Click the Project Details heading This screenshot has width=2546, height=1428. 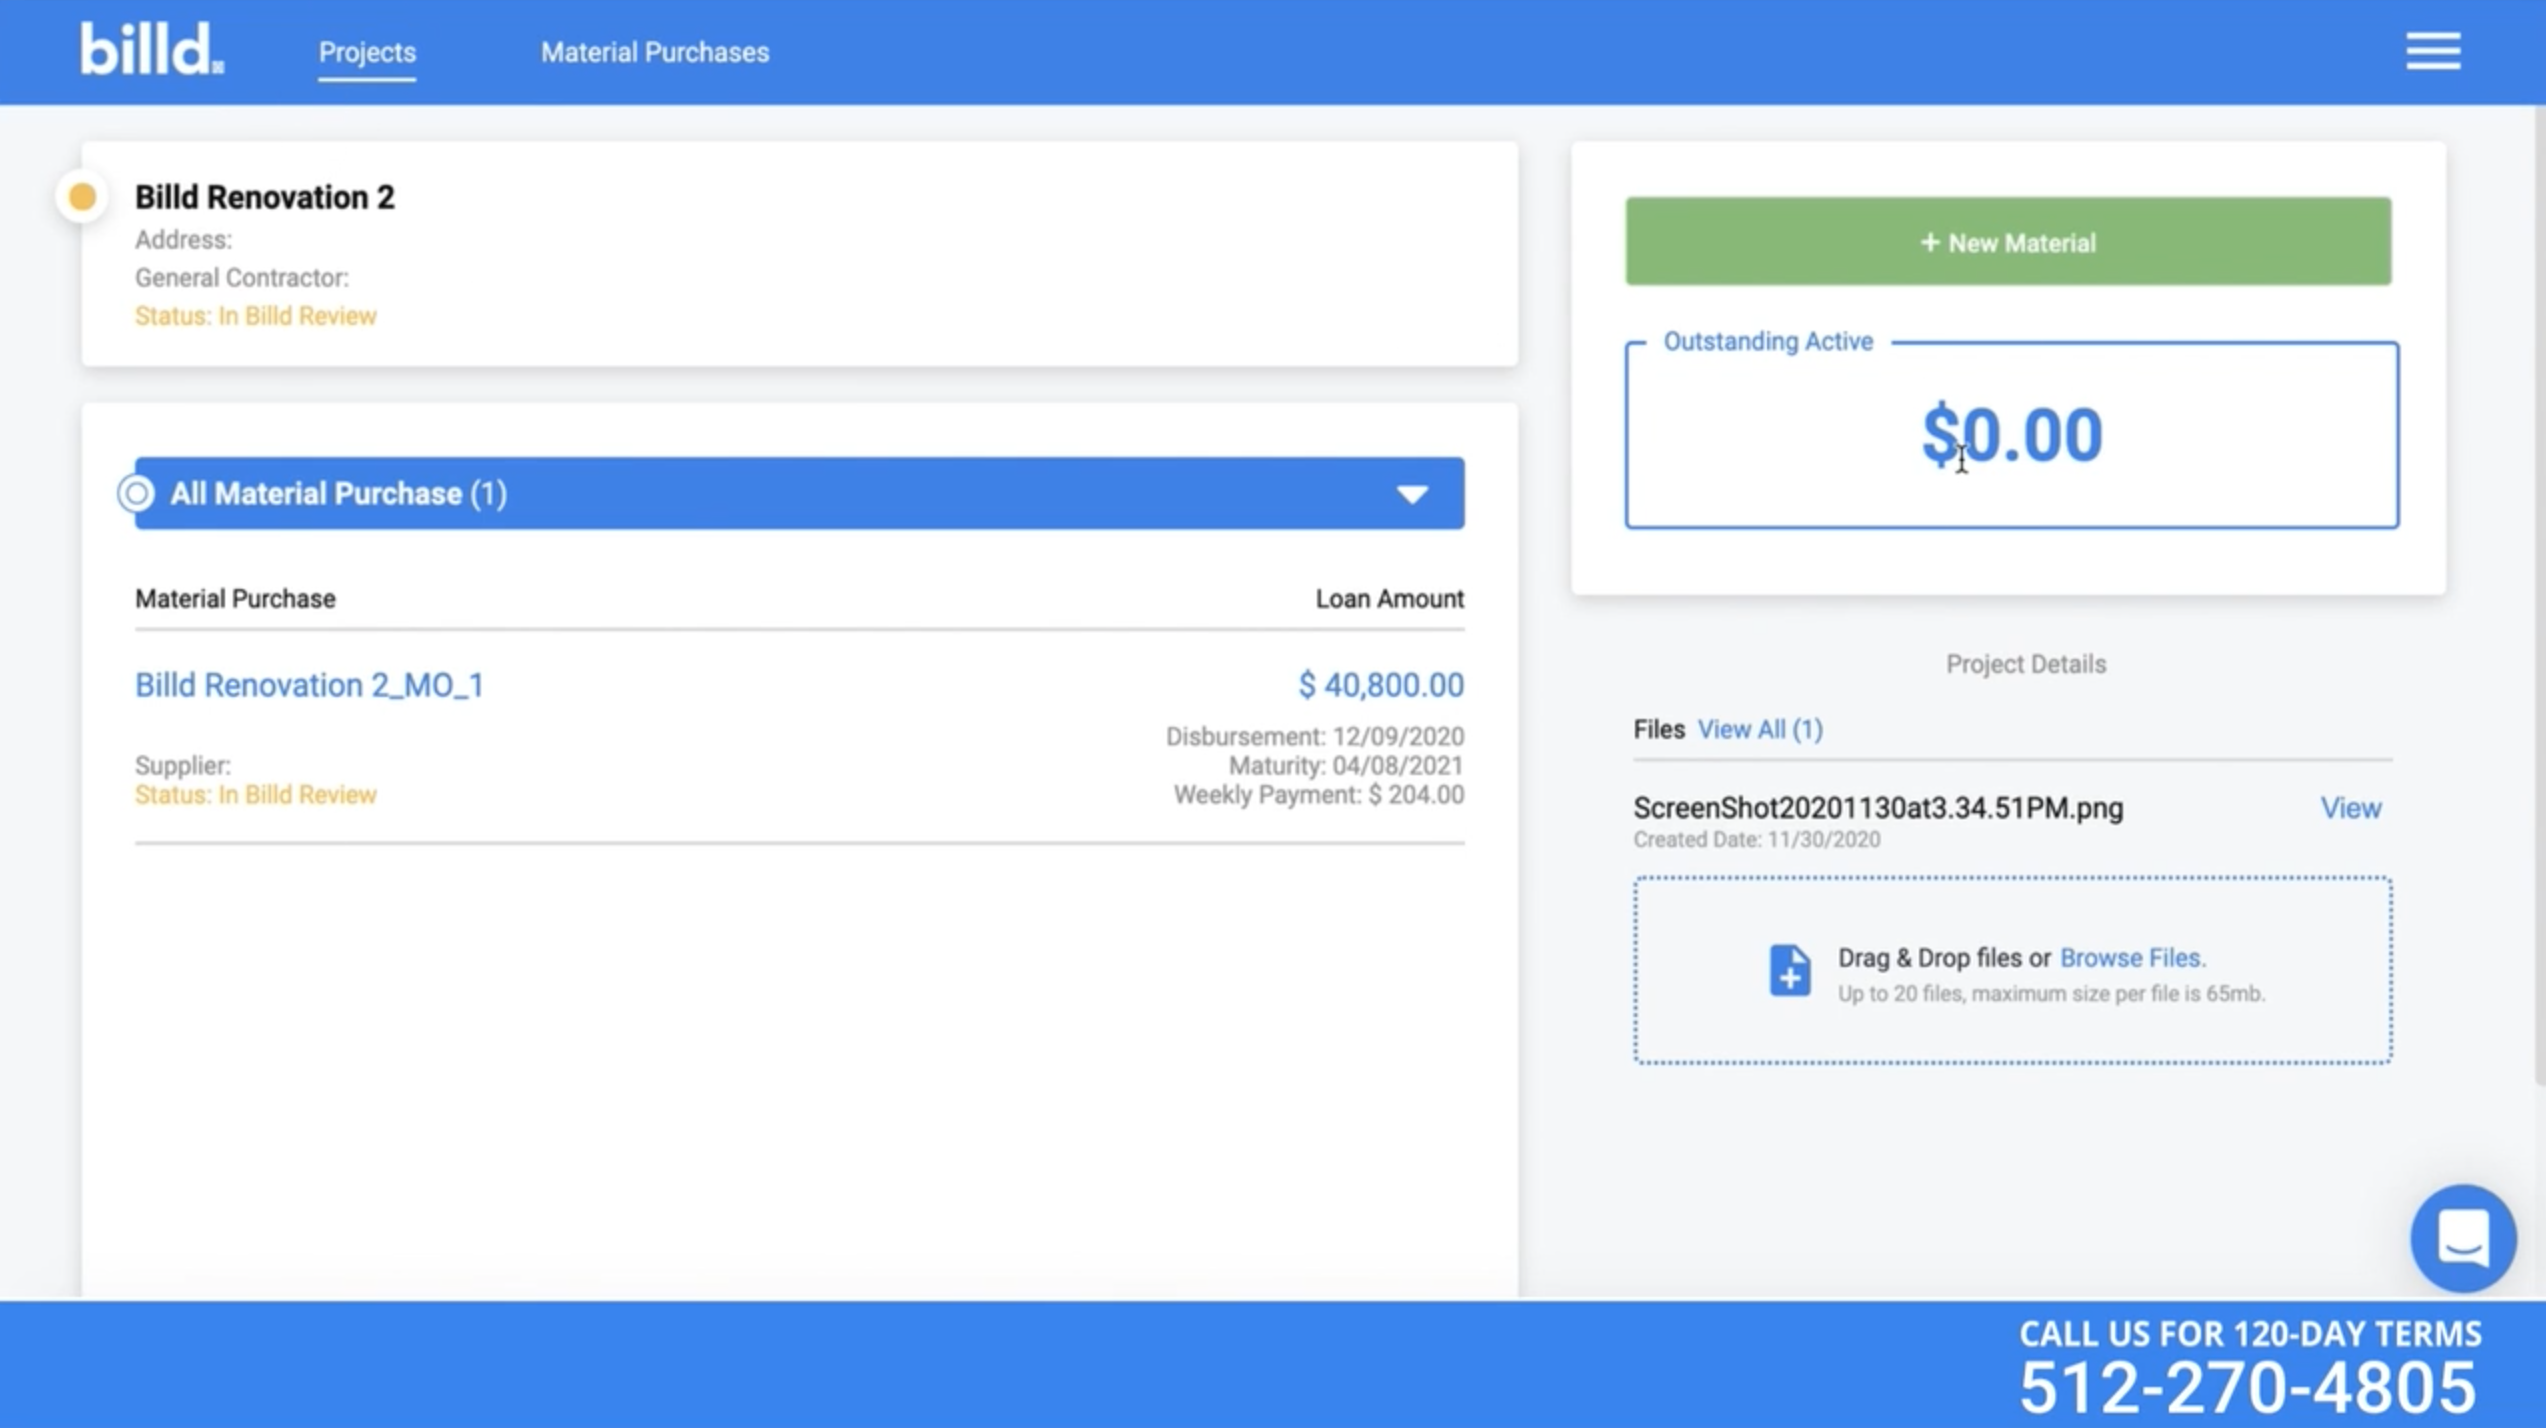coord(2026,665)
